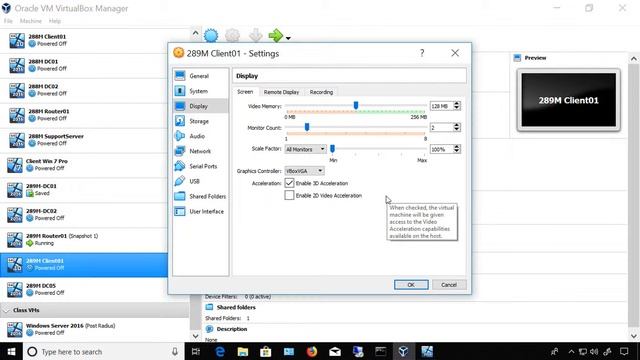This screenshot has width=640, height=360.
Task: Switch to the Remote Display tab
Action: tap(281, 92)
